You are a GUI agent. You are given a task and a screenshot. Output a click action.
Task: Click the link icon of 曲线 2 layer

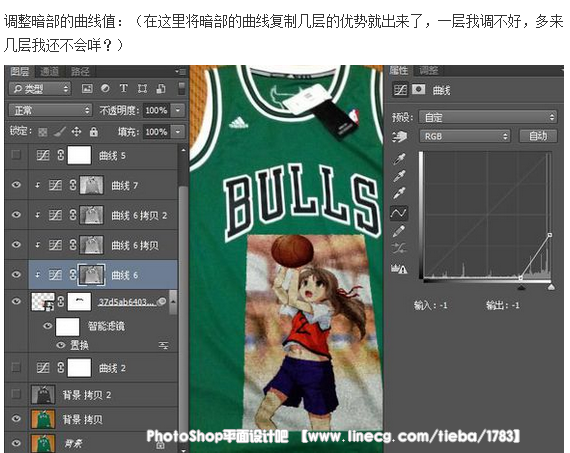[61, 368]
